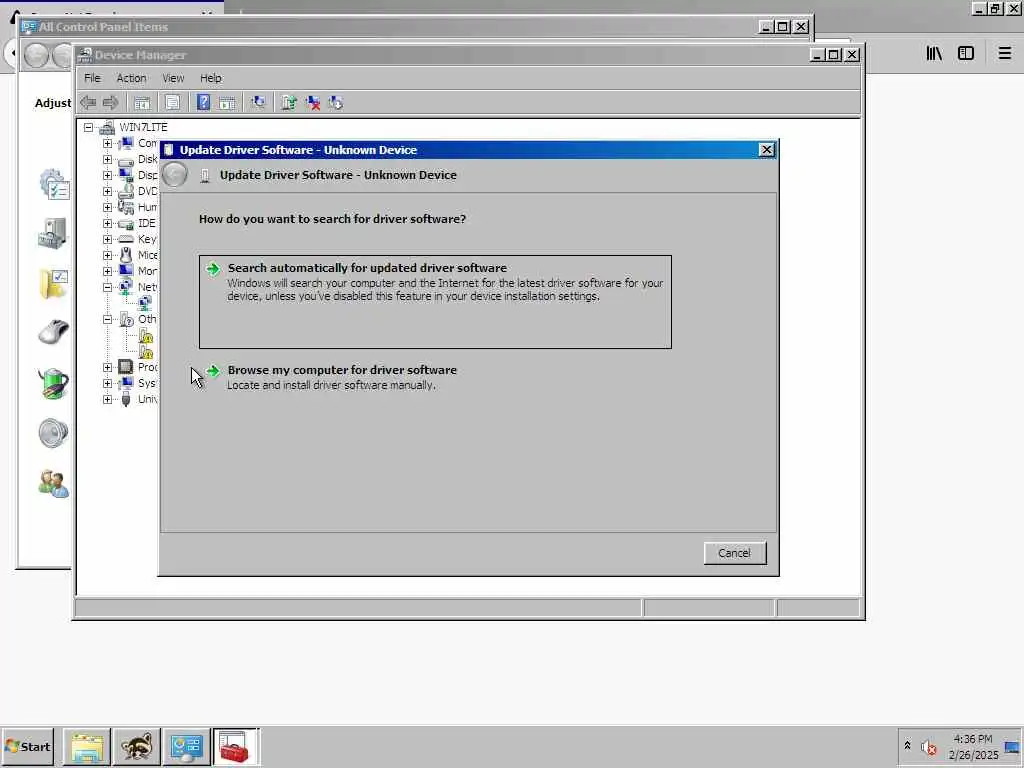
Task: Click the blue Help question-mark toolbar icon
Action: (x=203, y=103)
